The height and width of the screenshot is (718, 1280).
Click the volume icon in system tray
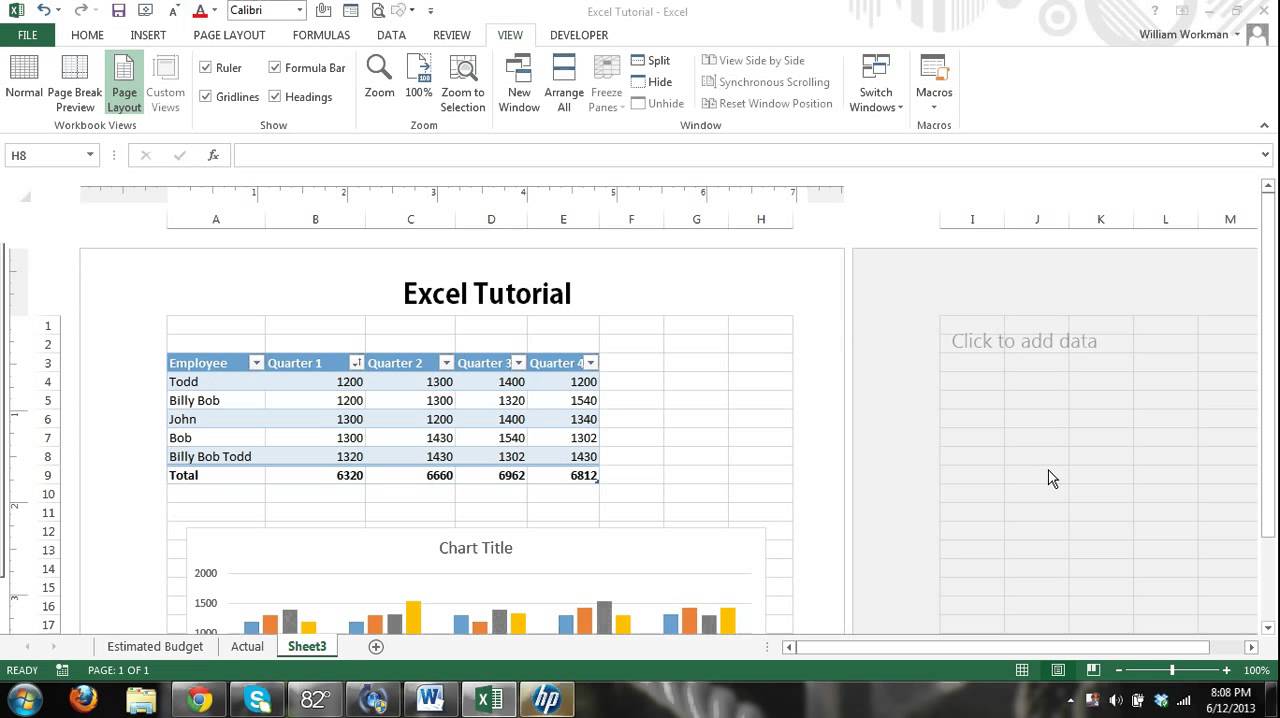pos(1115,700)
